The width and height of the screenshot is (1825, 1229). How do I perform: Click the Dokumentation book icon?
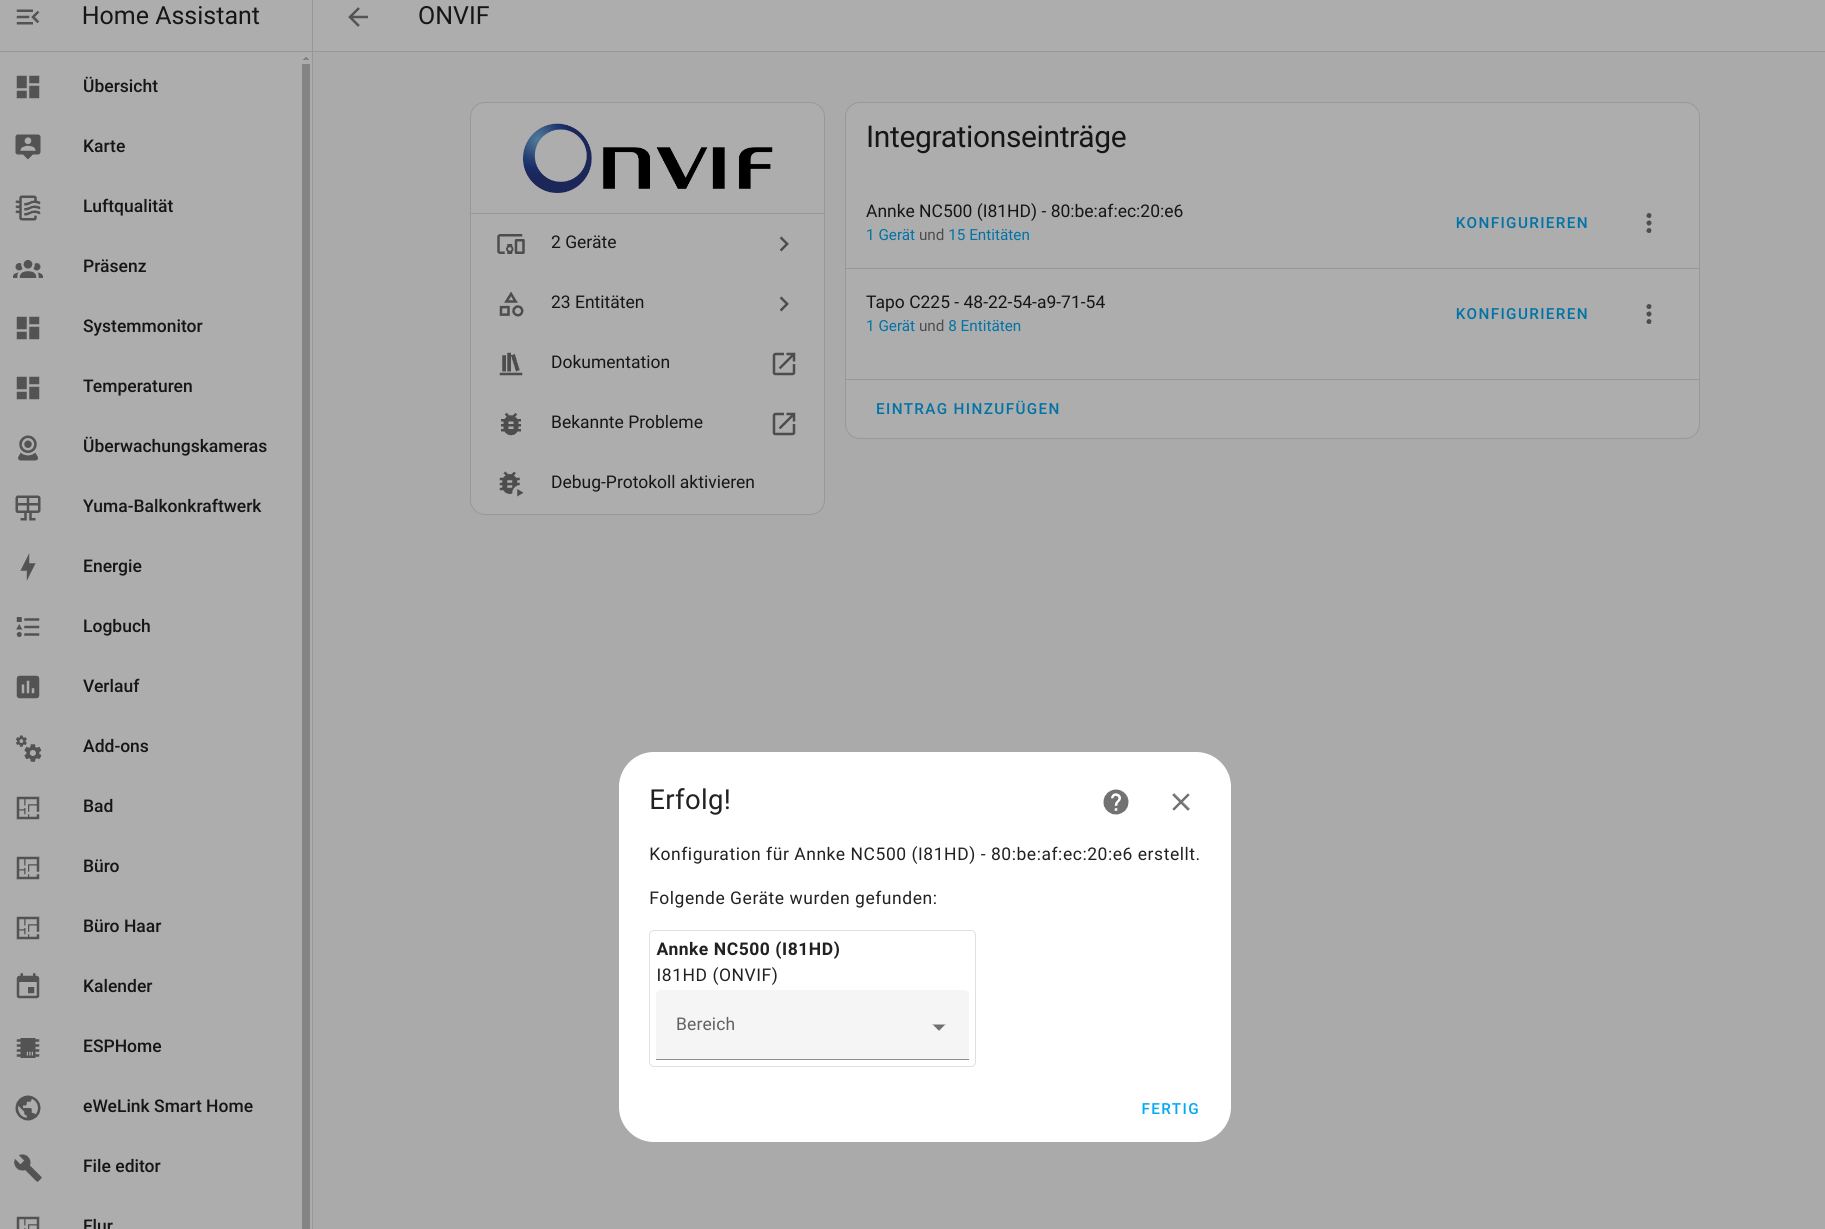coord(511,363)
